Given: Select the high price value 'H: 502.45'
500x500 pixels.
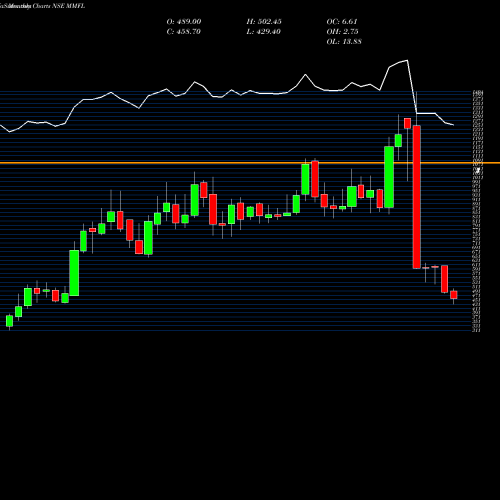Looking at the screenshot, I should pos(264,22).
